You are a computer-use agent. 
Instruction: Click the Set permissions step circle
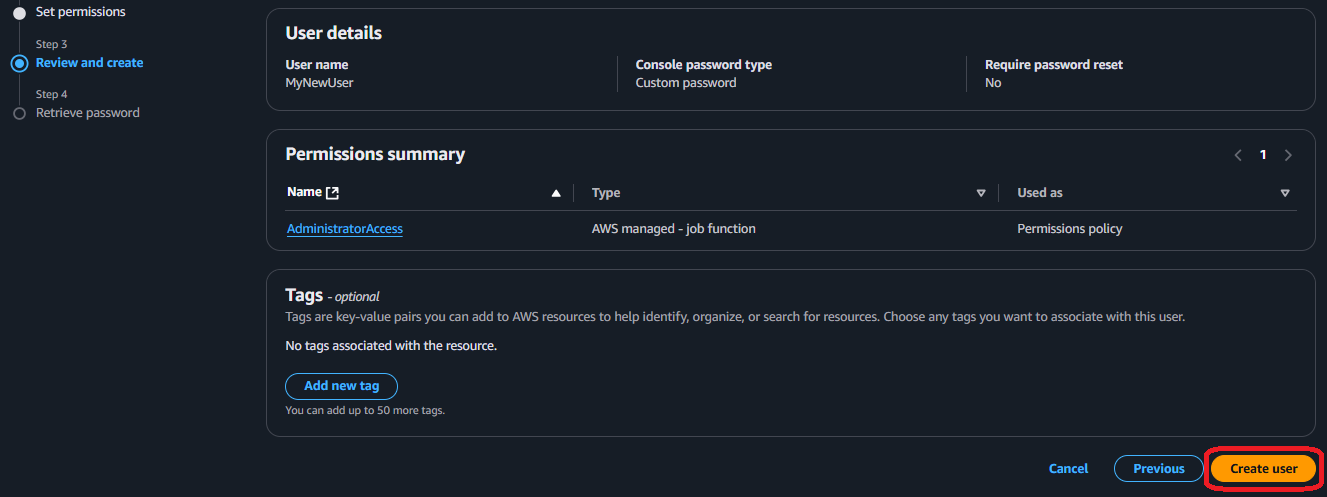point(19,13)
